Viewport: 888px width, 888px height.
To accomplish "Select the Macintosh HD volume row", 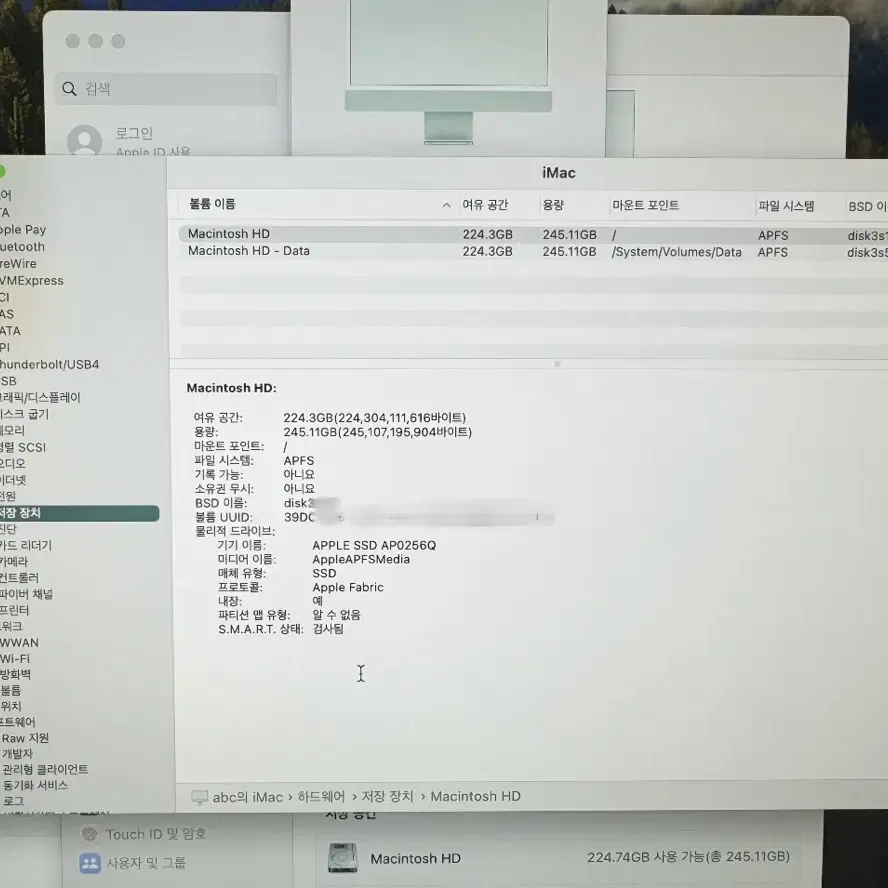I will point(533,234).
